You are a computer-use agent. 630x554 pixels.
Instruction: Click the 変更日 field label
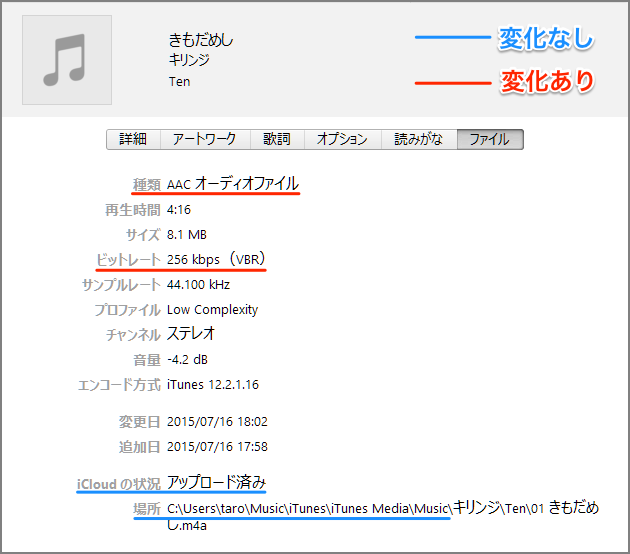140,421
